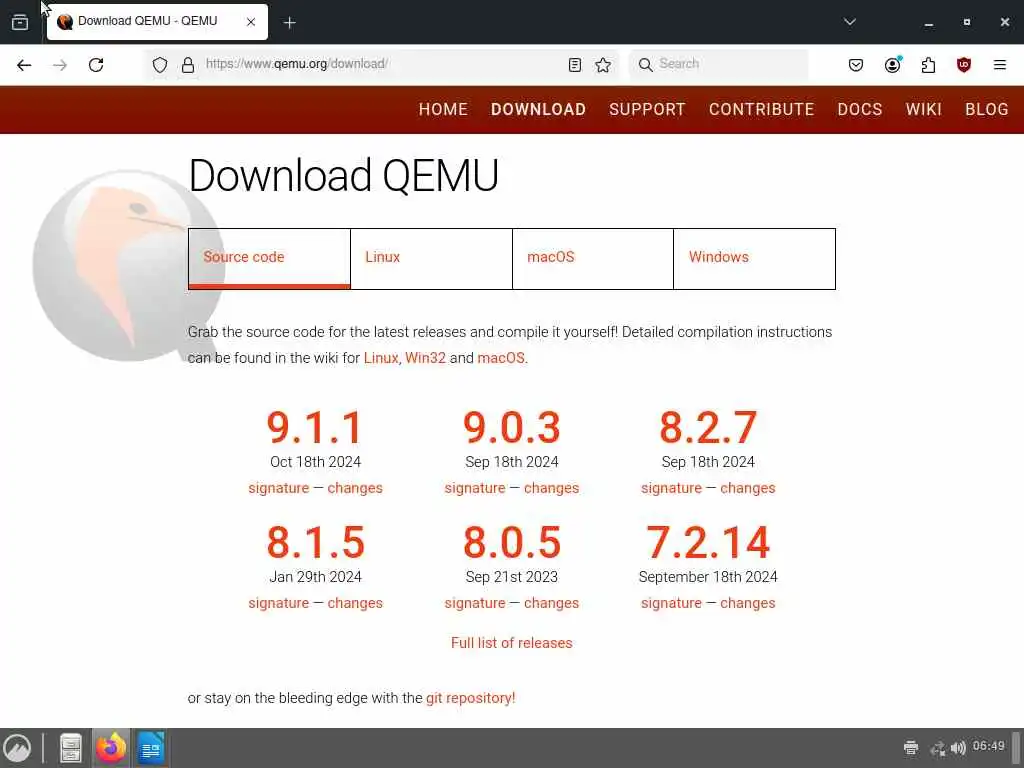Click the printer tray icon

[x=910, y=747]
